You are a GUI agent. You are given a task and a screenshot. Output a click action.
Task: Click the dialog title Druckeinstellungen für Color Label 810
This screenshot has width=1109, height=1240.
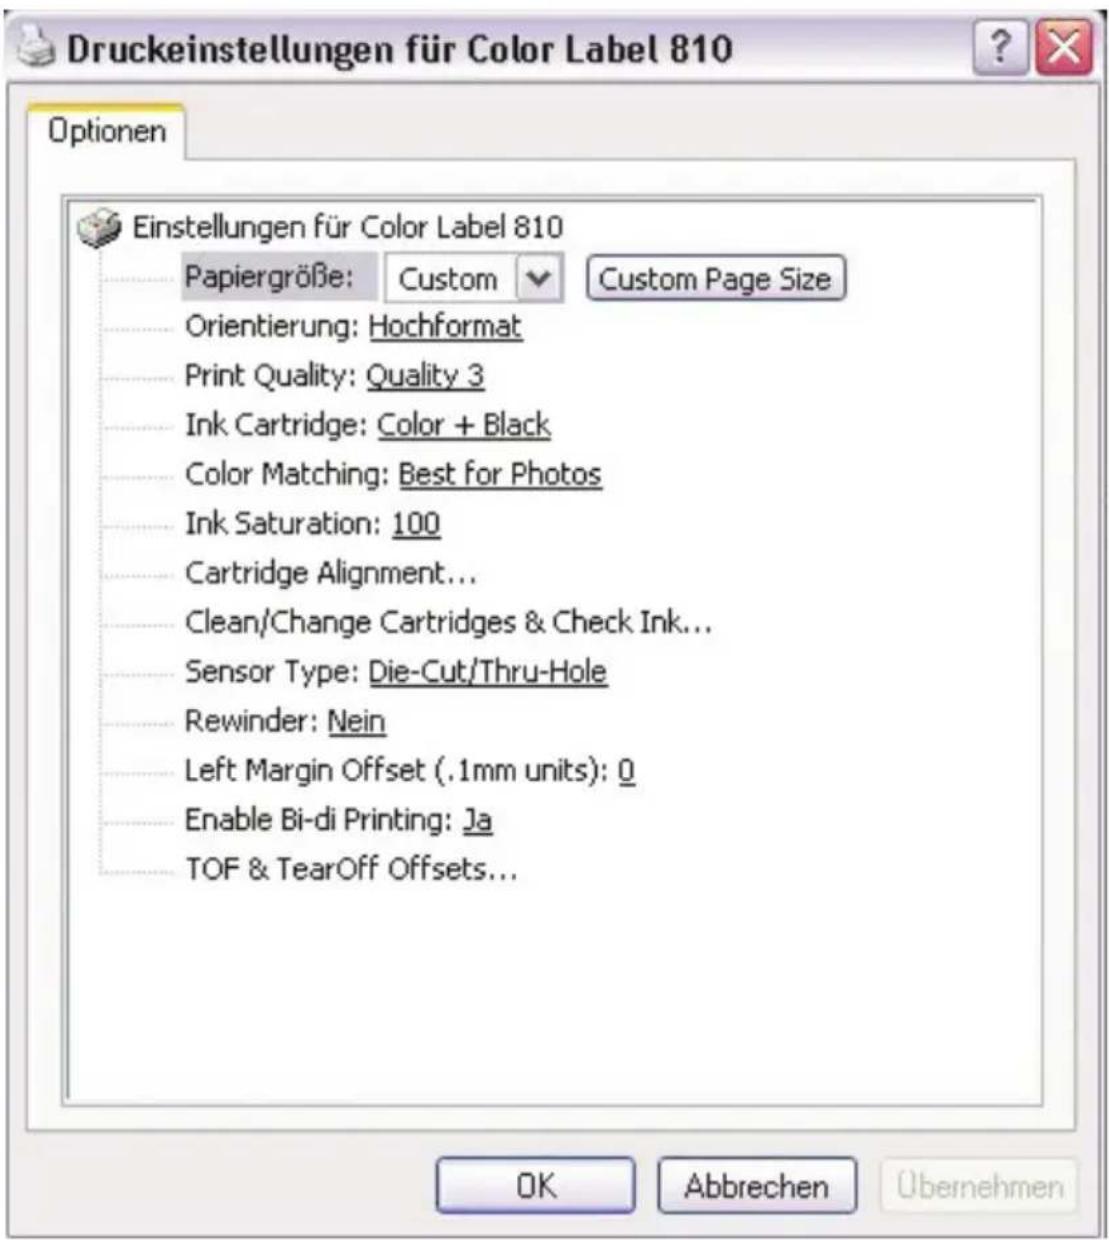tap(400, 48)
